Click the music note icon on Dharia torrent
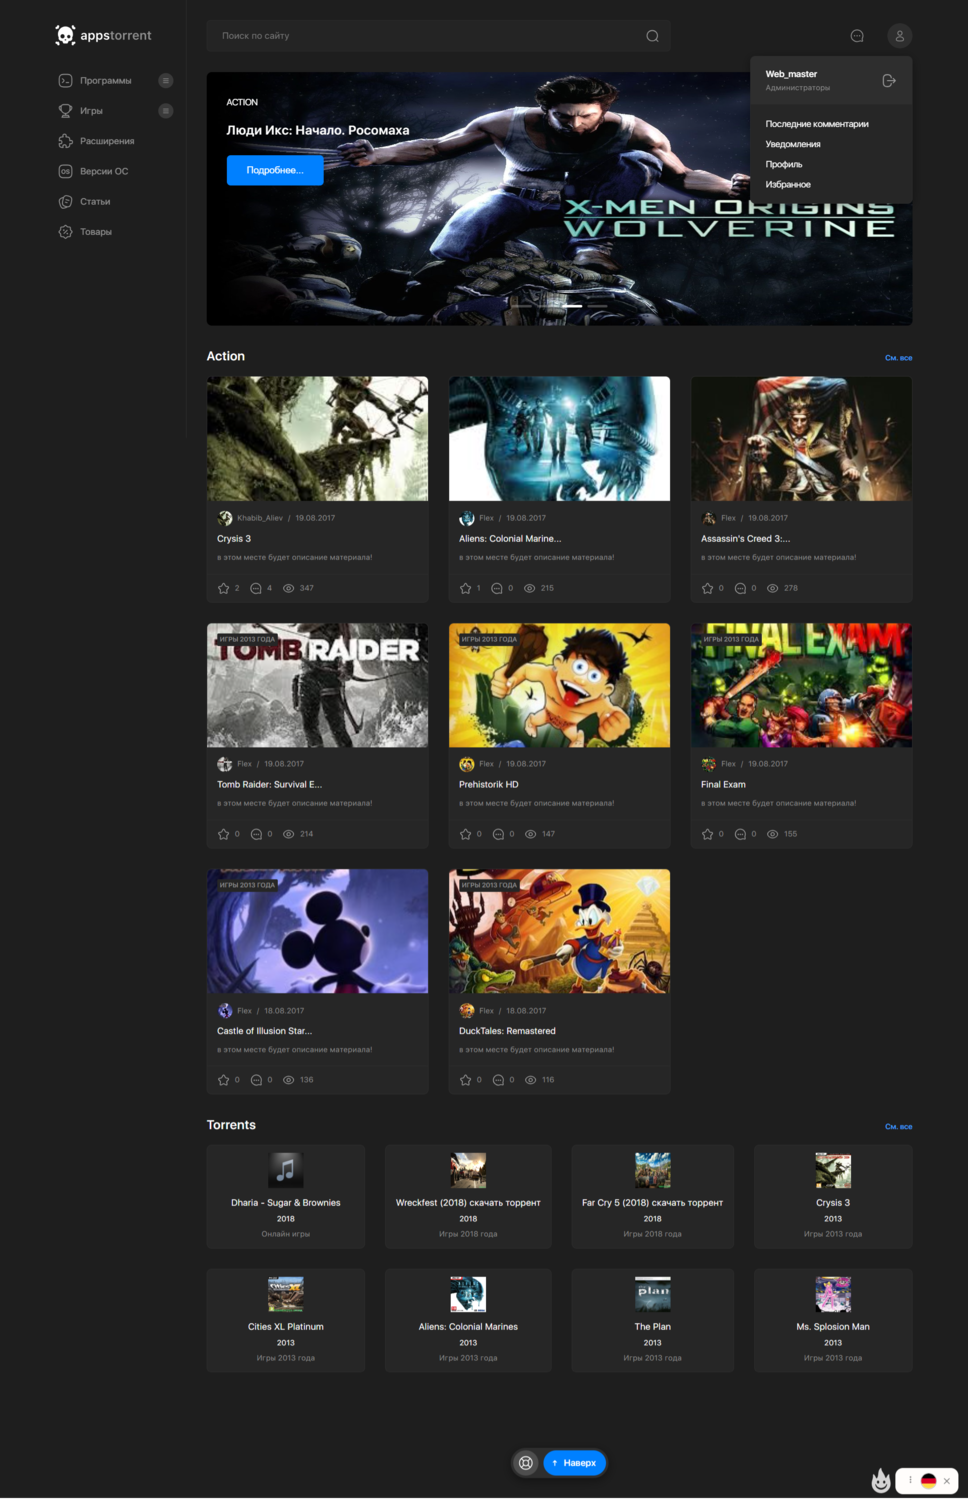The image size is (968, 1500). [286, 1170]
